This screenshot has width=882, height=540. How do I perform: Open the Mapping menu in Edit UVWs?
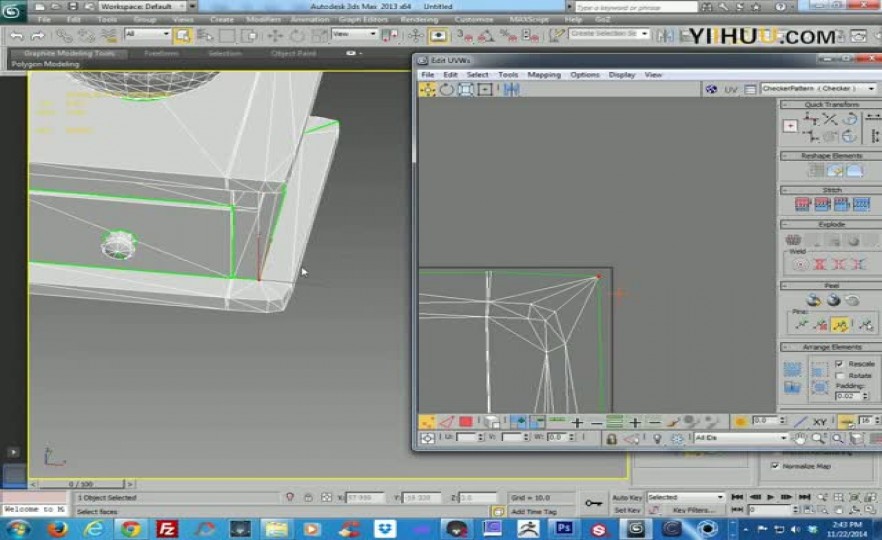click(544, 74)
